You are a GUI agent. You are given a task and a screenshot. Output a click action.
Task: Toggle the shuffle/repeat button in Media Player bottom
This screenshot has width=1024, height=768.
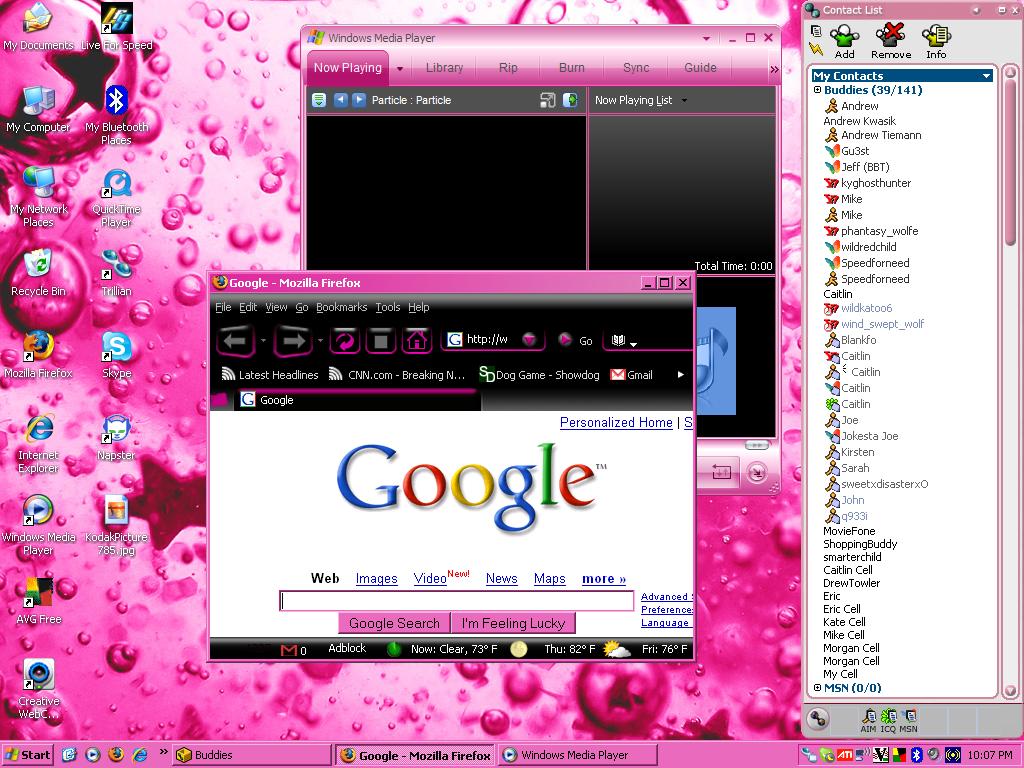click(x=721, y=473)
